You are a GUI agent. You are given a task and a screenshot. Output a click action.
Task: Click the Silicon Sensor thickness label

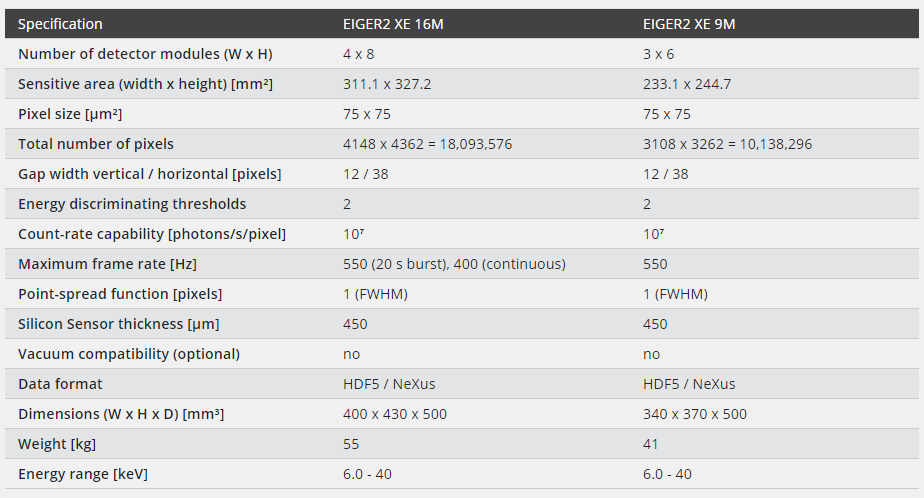[x=118, y=324]
